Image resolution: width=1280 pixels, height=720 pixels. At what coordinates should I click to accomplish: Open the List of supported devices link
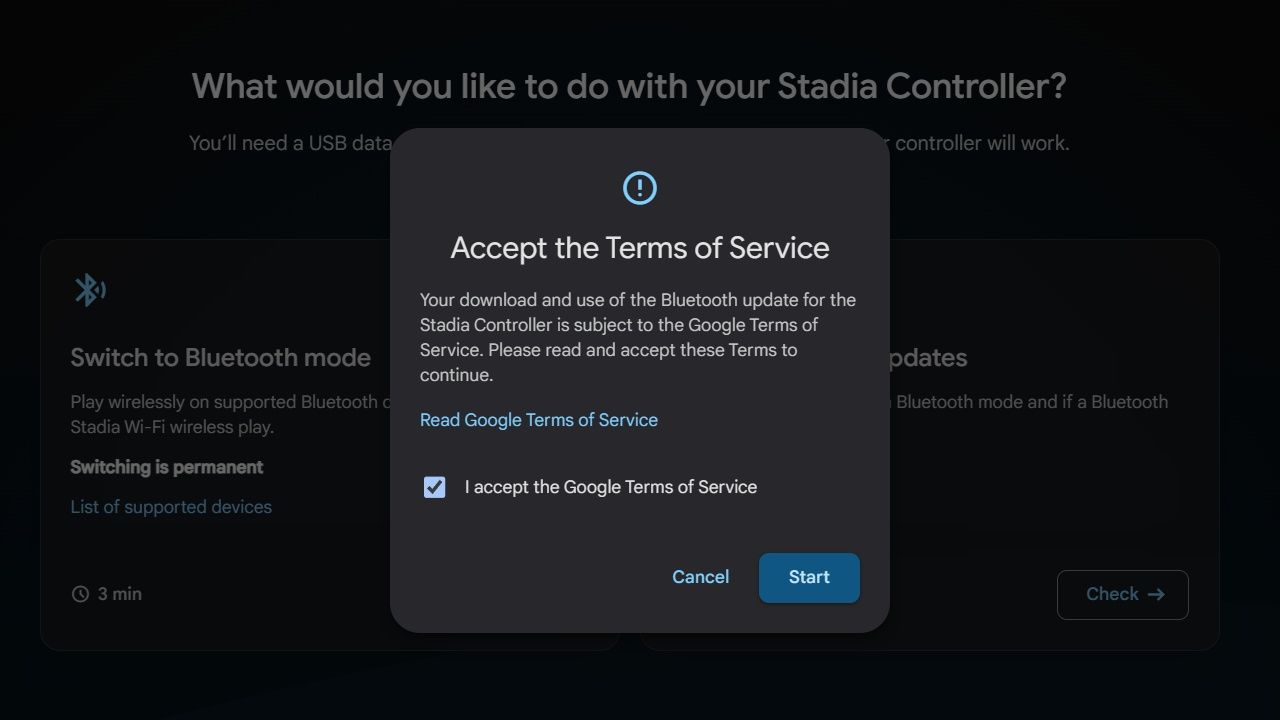171,507
